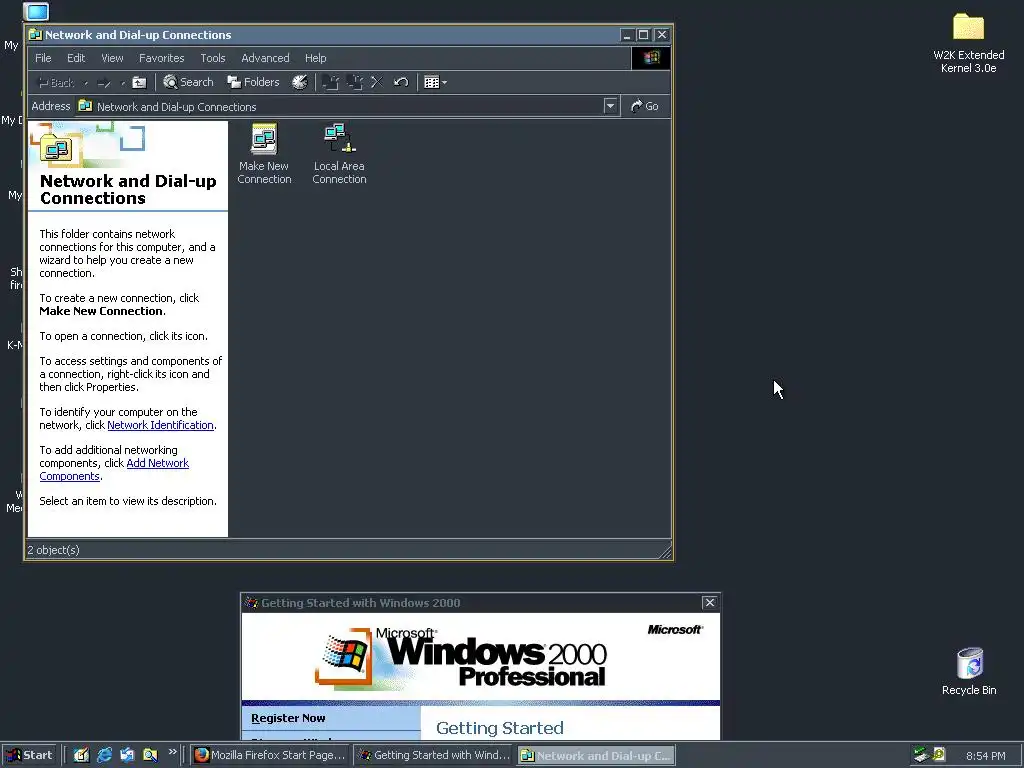Click the Delete X toolbar icon
The height and width of the screenshot is (768, 1024).
point(377,82)
